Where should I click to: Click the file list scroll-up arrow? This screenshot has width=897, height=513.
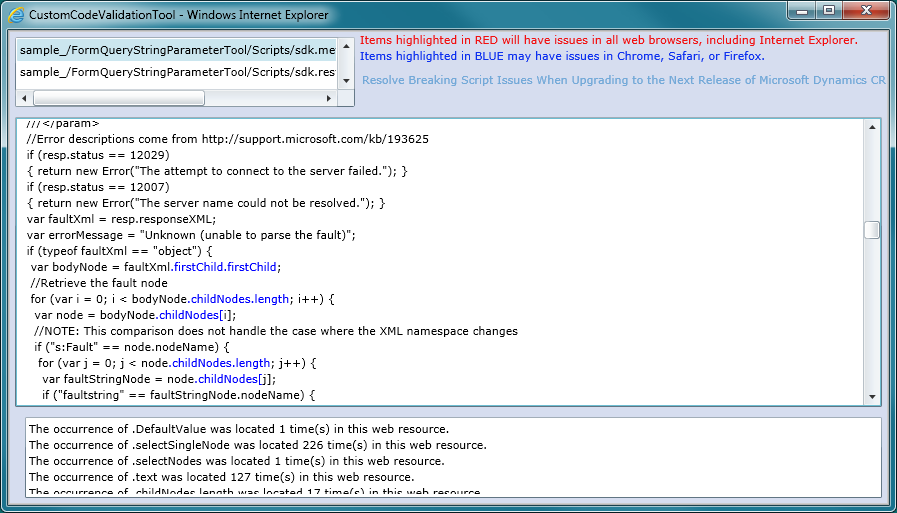pyautogui.click(x=346, y=46)
